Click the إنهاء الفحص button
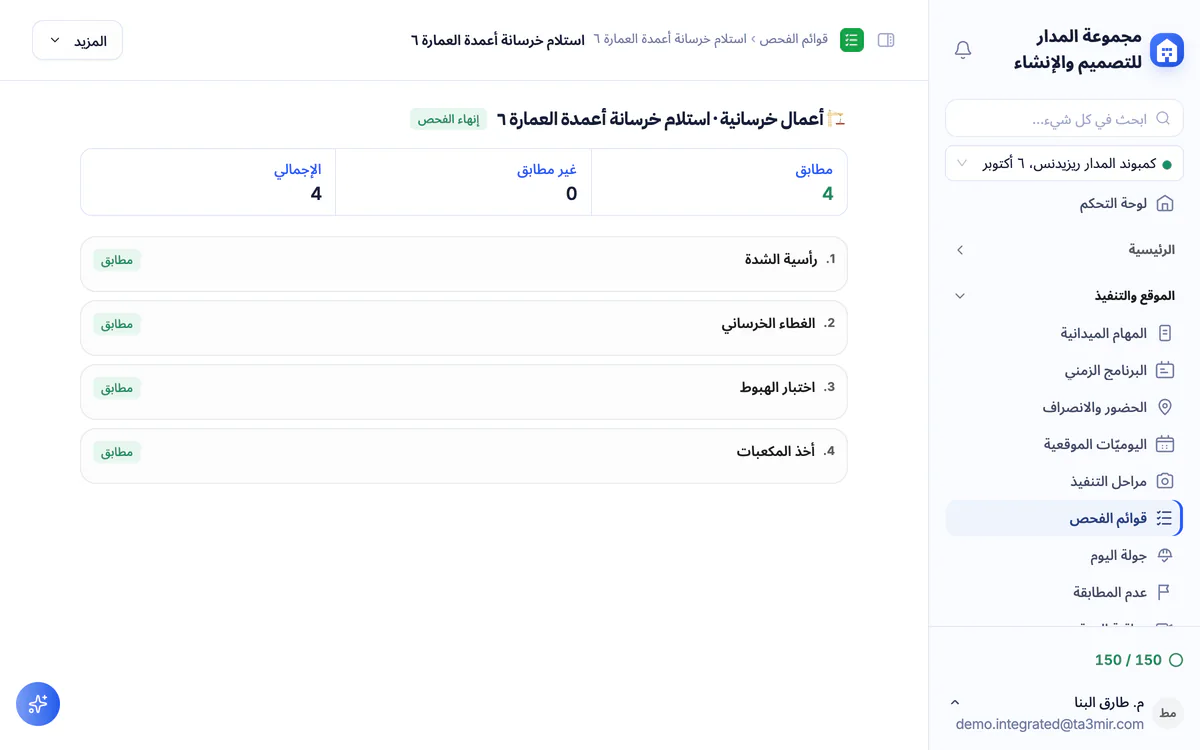 [448, 119]
